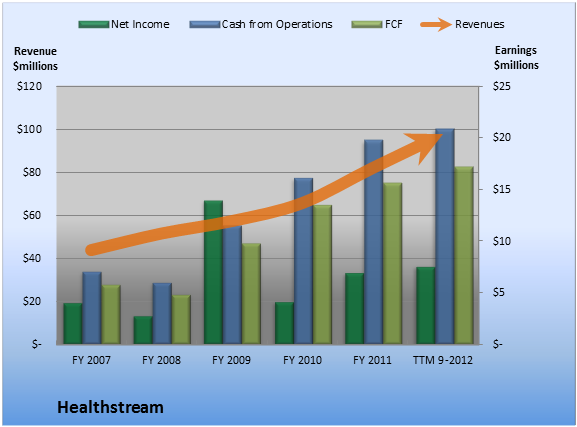This screenshot has height=427, width=577.
Task: Click the FY 2009 Net Income bar
Action: (x=213, y=272)
